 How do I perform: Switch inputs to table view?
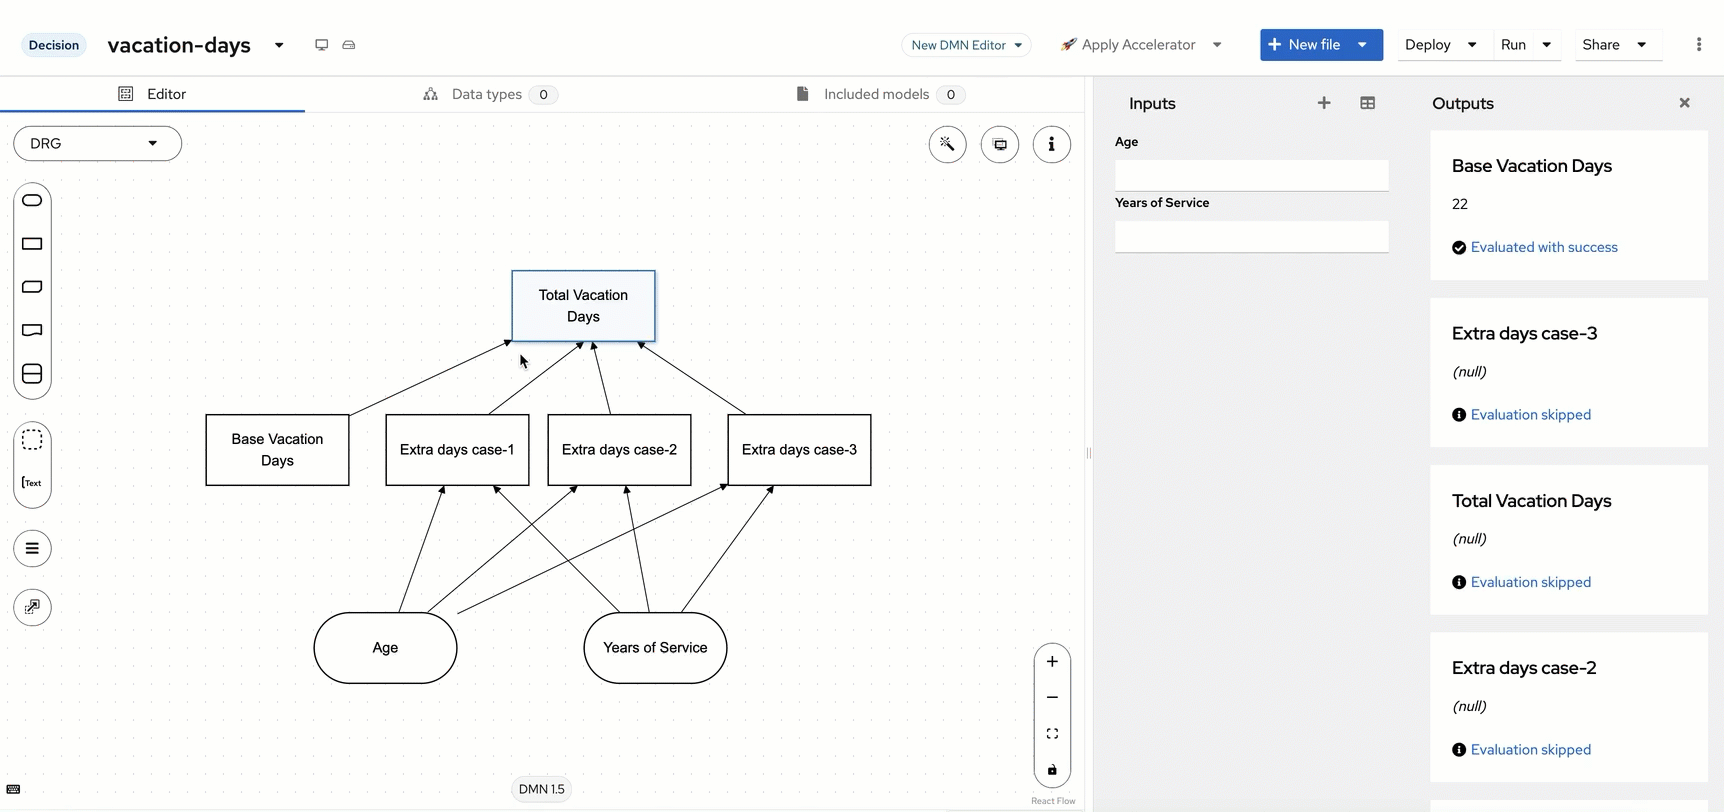click(x=1367, y=103)
